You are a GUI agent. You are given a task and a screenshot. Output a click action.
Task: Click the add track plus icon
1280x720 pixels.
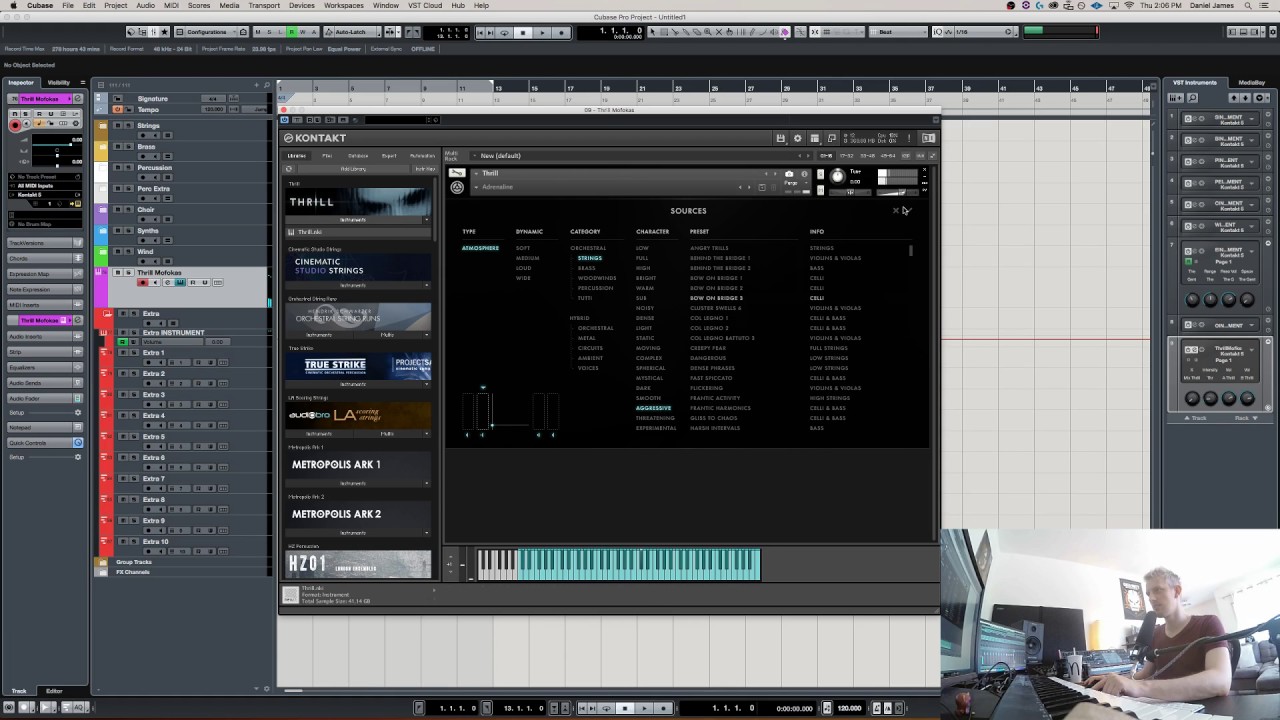(257, 84)
